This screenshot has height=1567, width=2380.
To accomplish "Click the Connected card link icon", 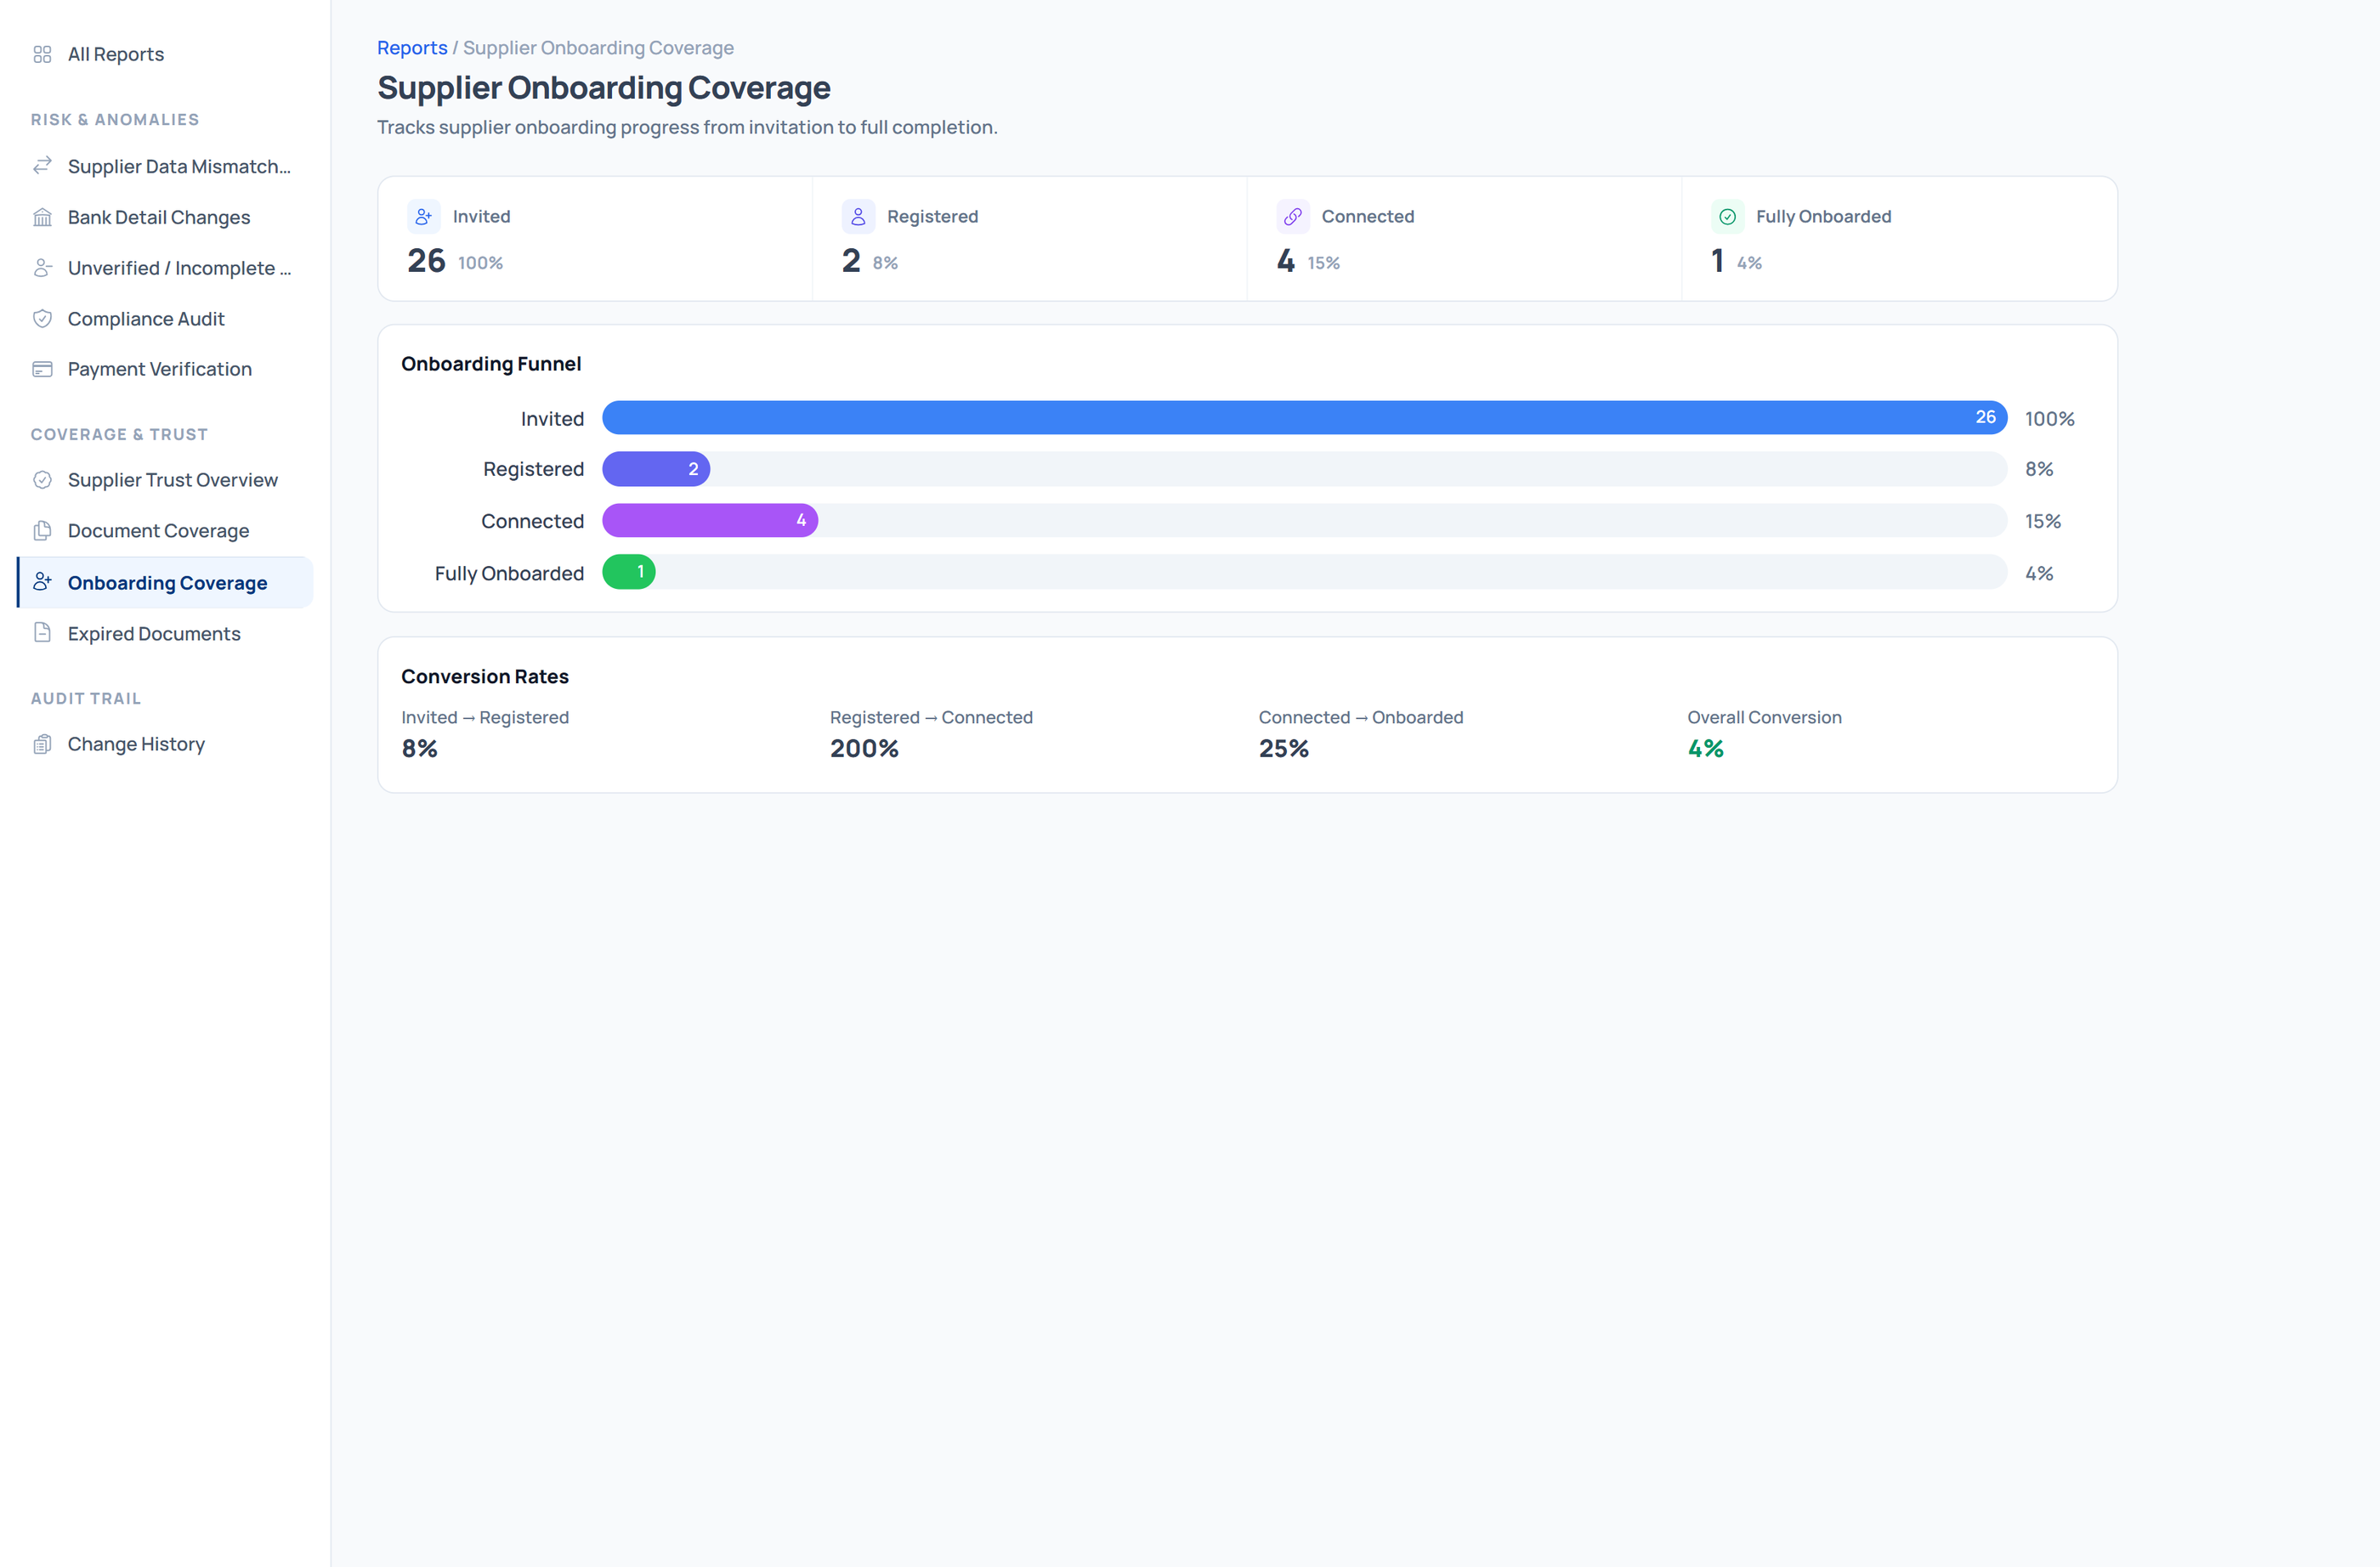I will tap(1293, 217).
